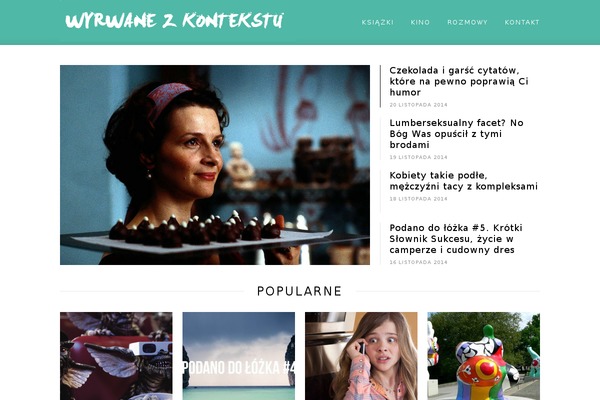Open the colorful sculpture thumbnail

(484, 356)
